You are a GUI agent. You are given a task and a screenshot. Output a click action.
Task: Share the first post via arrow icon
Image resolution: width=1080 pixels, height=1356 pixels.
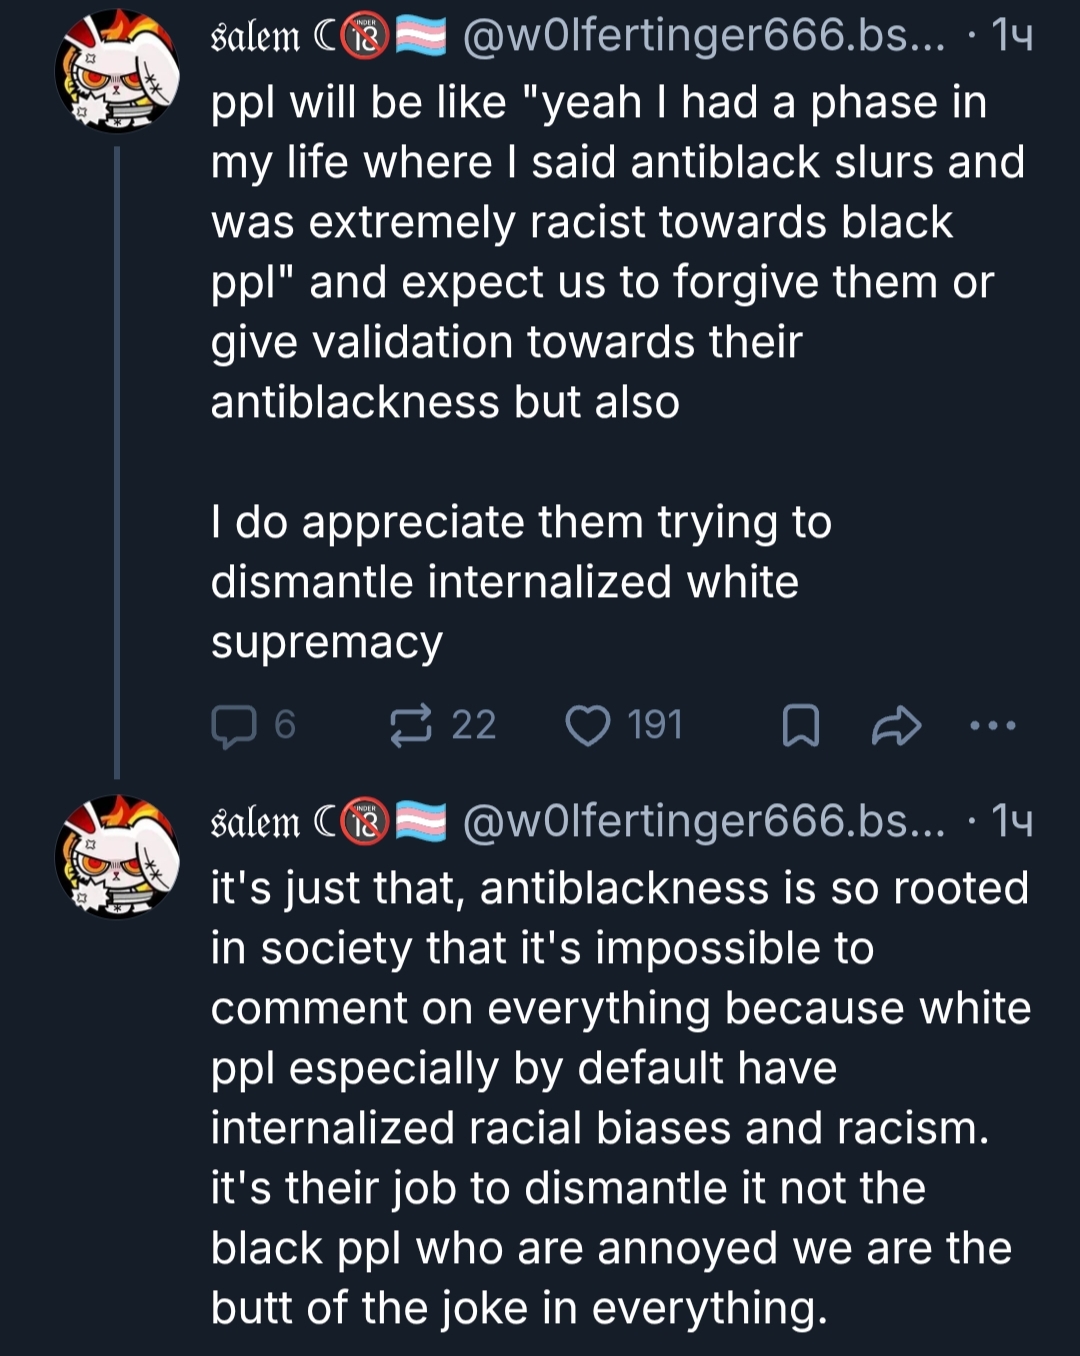tap(895, 726)
